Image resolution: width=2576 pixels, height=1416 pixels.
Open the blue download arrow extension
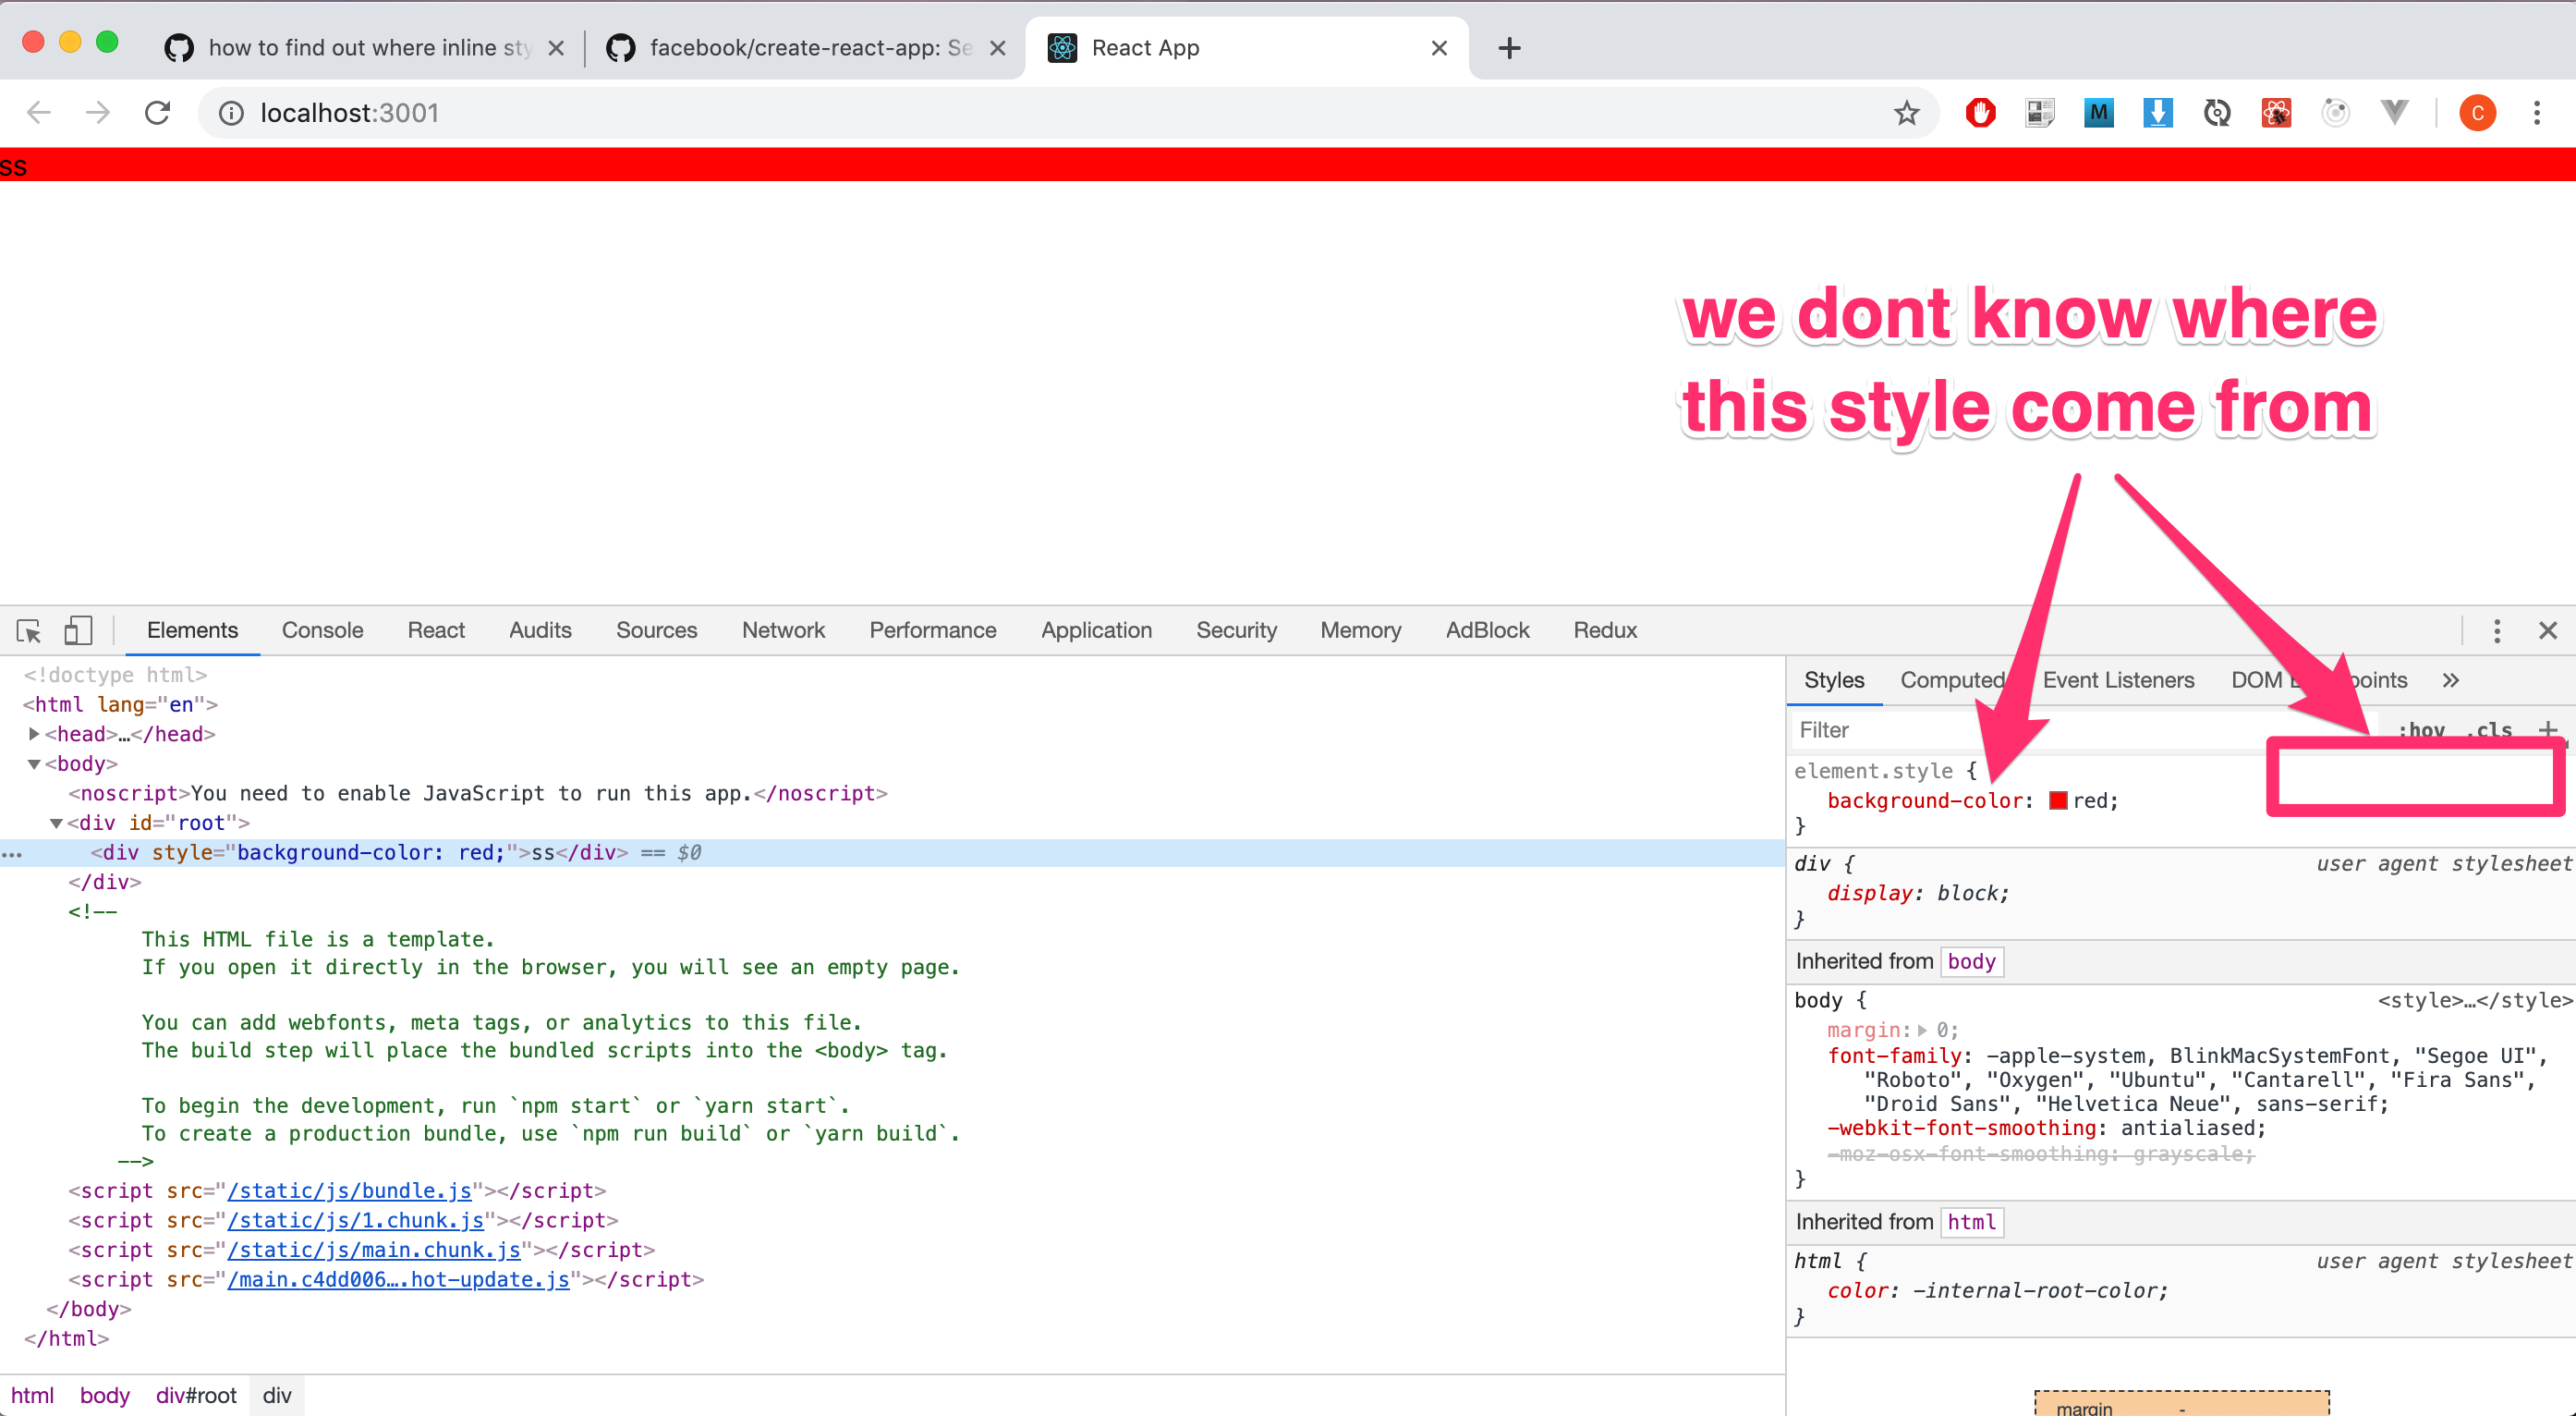click(x=2157, y=113)
